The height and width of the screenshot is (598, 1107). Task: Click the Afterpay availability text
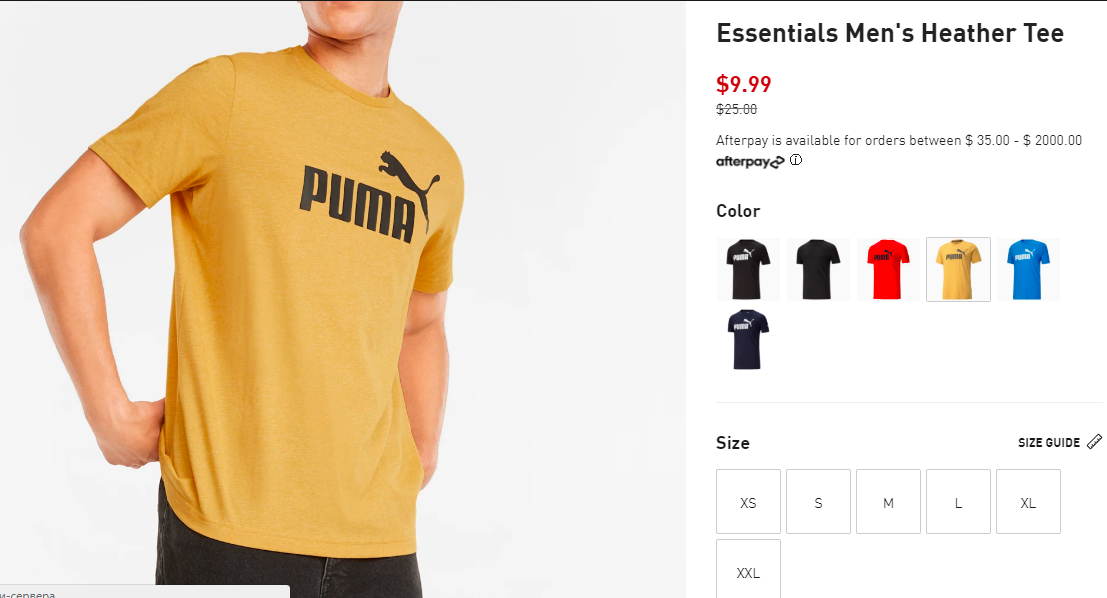(x=899, y=140)
